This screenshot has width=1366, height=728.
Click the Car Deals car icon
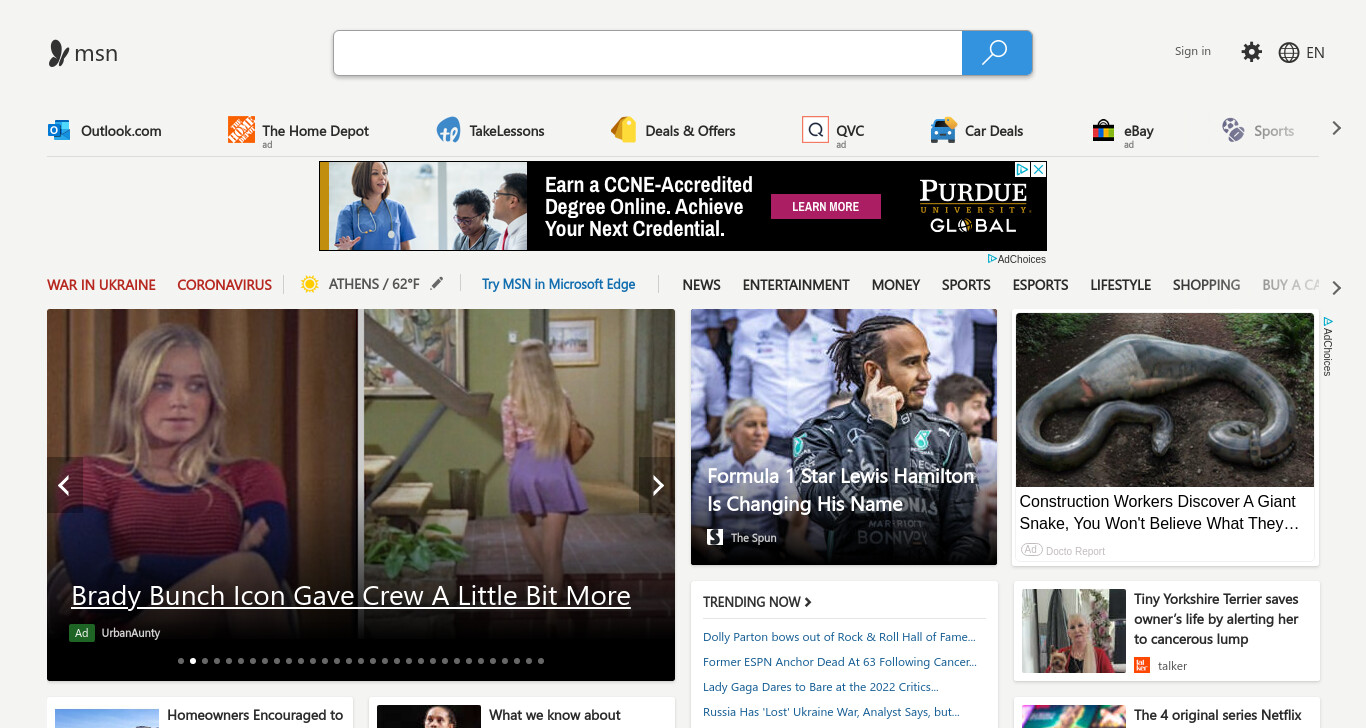(943, 130)
